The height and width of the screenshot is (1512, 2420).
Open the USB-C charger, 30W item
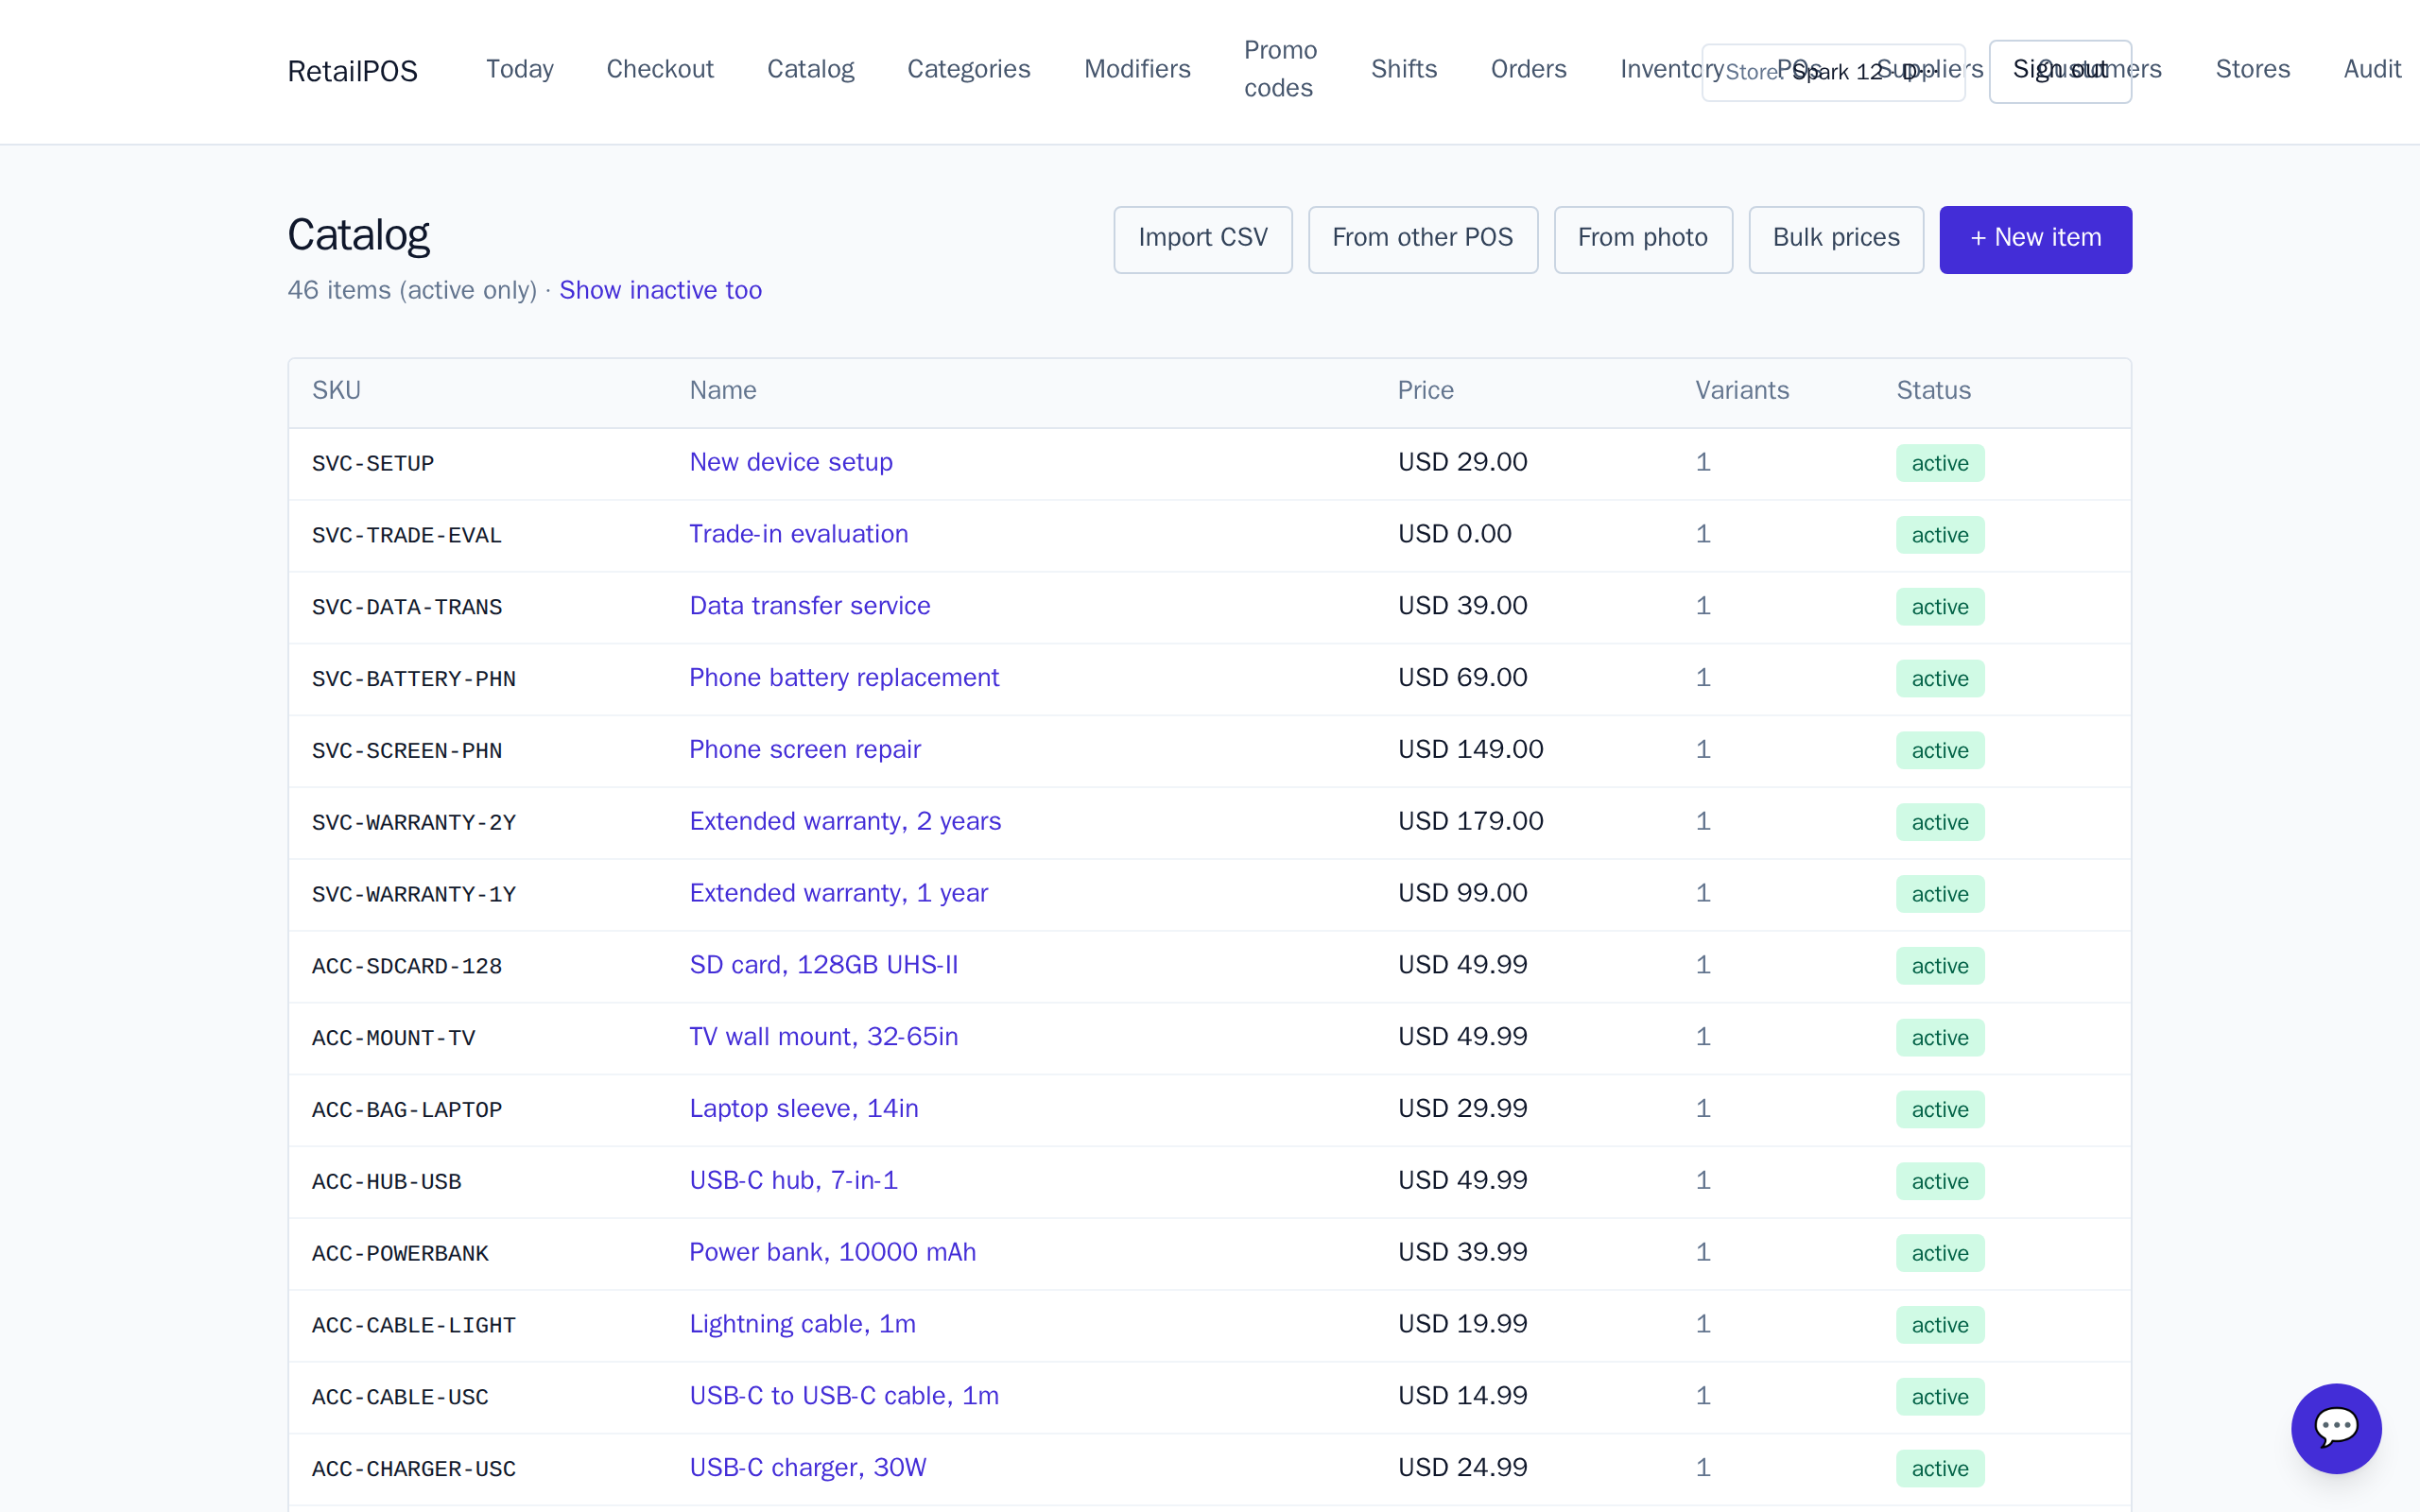[x=808, y=1468]
